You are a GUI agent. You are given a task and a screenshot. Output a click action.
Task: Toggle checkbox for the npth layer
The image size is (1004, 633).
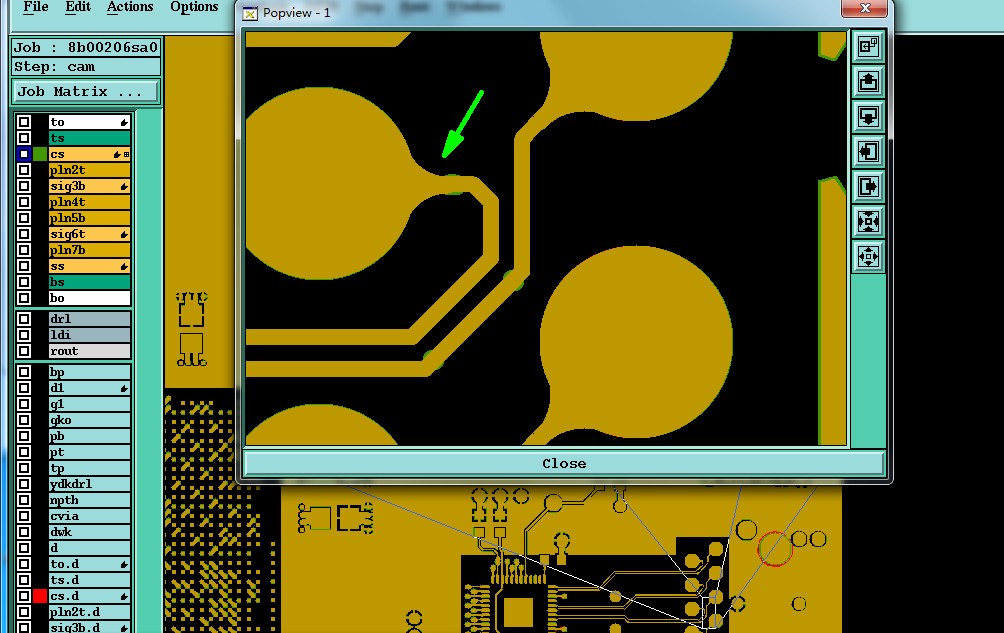tap(24, 500)
